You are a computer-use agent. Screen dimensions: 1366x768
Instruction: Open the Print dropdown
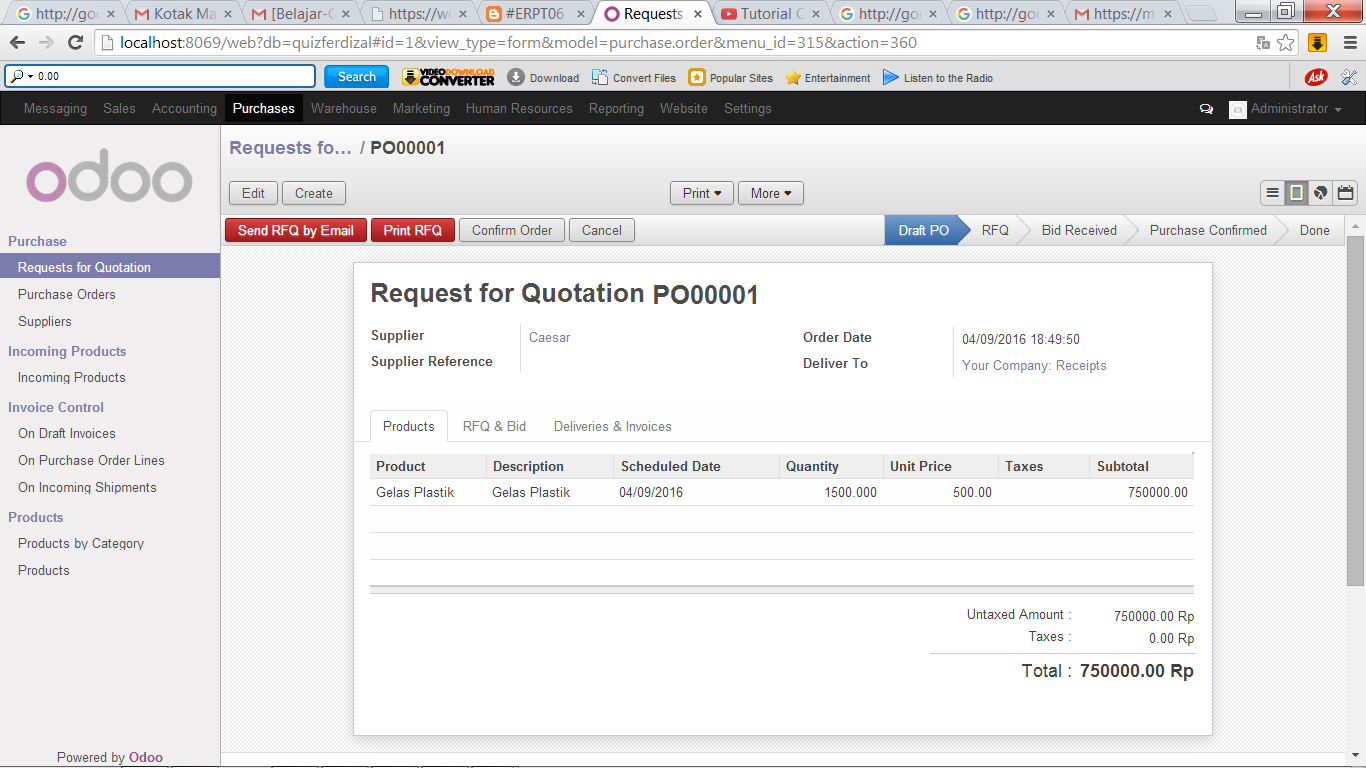700,193
